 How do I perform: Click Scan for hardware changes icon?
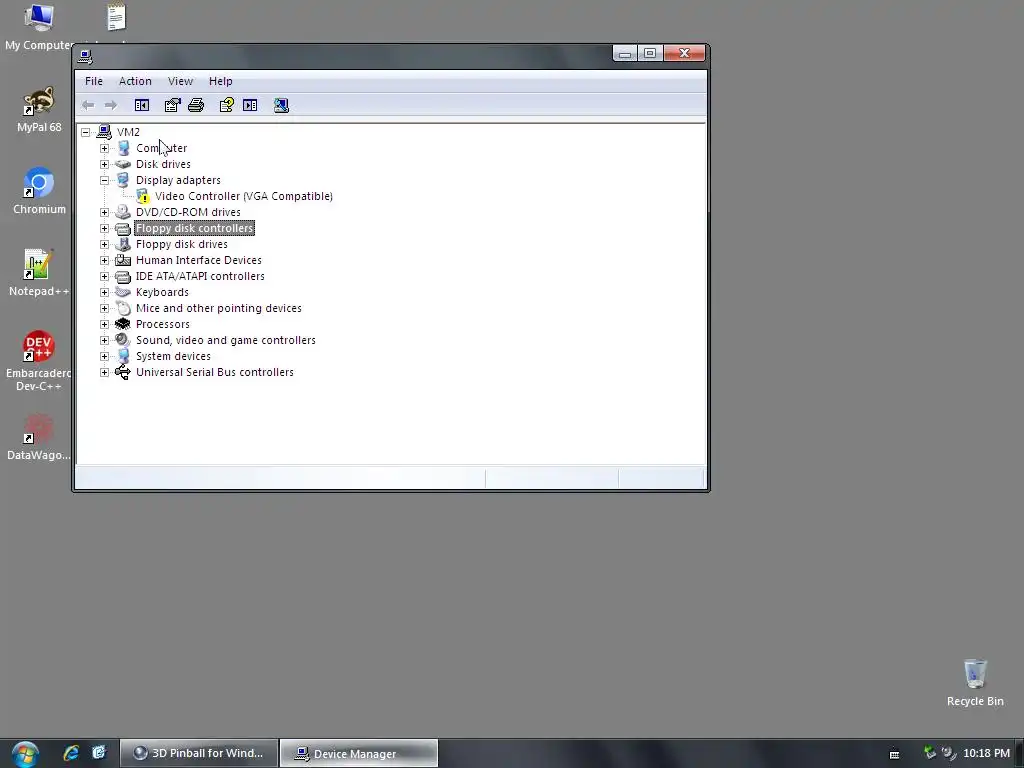(x=281, y=105)
